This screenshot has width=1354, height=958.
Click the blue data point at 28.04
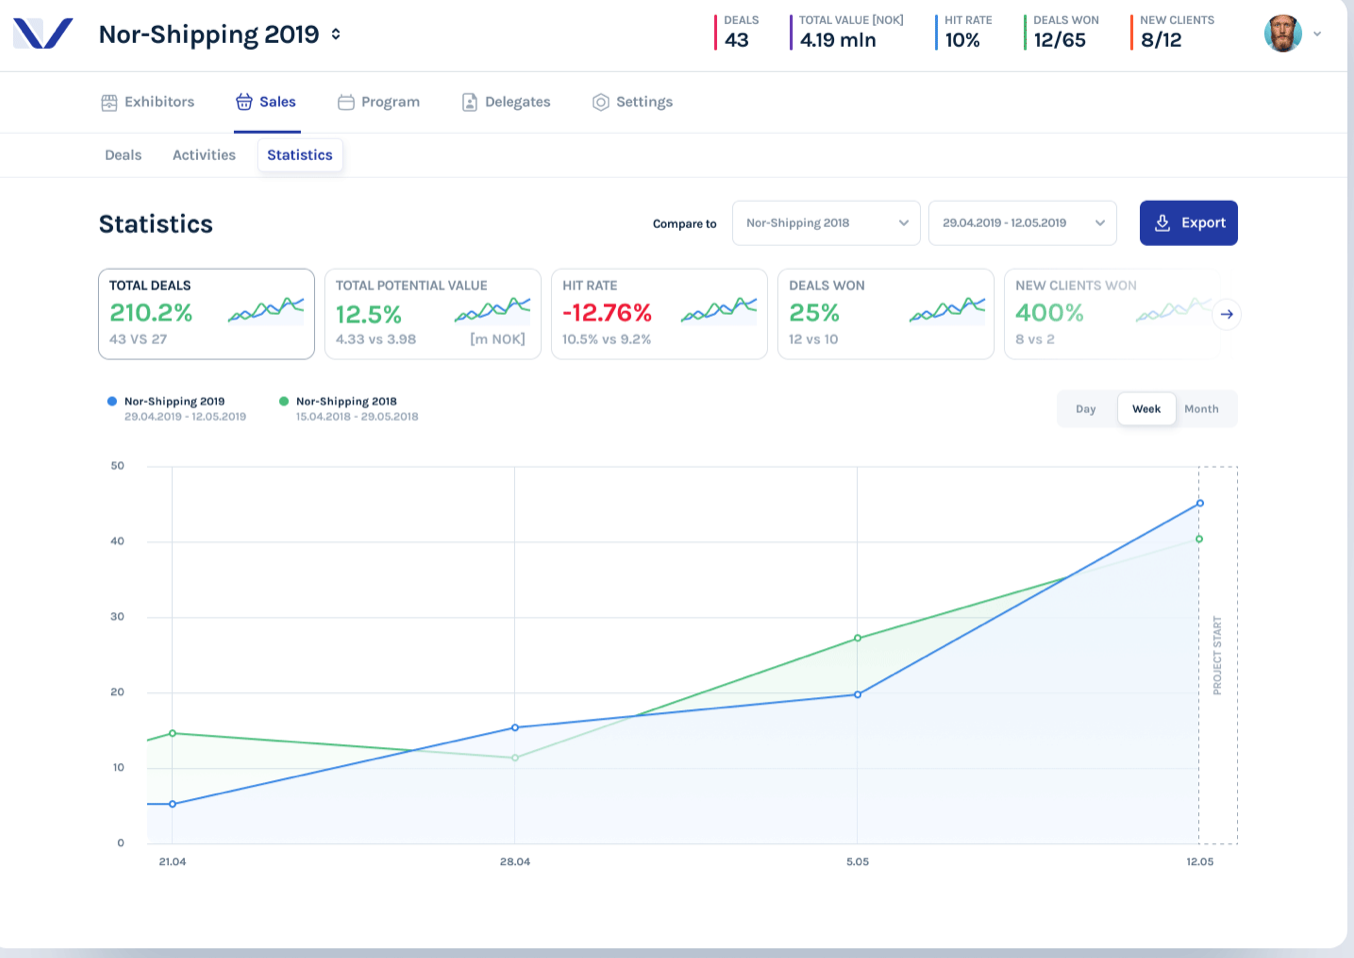pyautogui.click(x=515, y=727)
